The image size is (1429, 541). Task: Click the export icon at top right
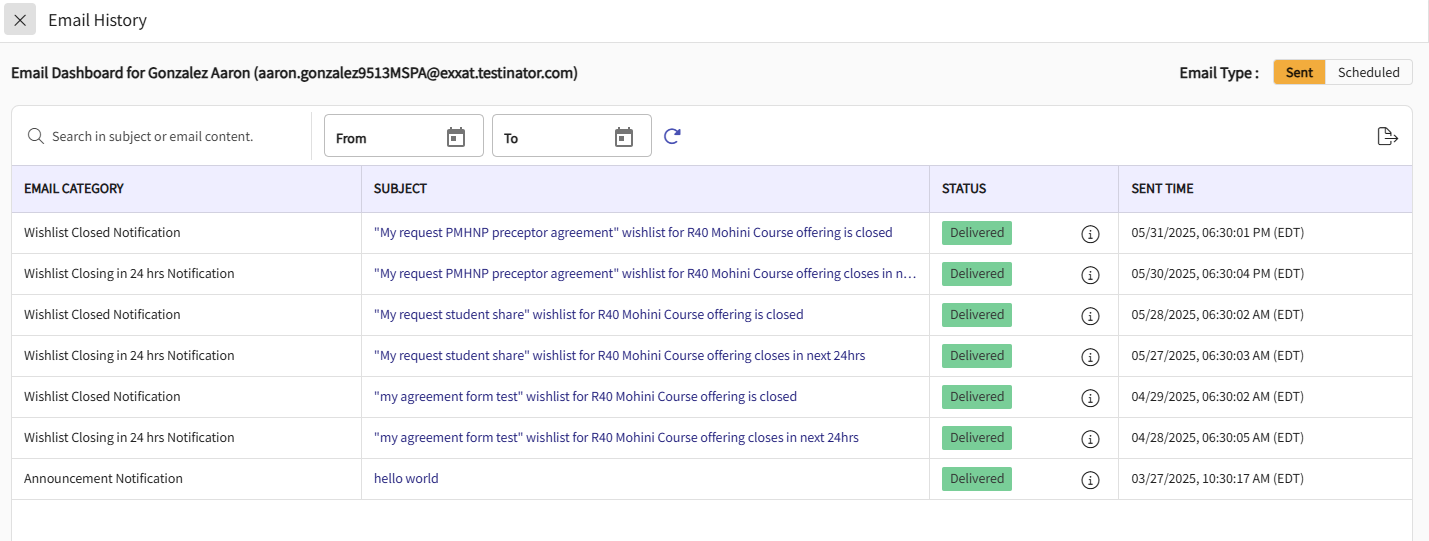(x=1387, y=137)
